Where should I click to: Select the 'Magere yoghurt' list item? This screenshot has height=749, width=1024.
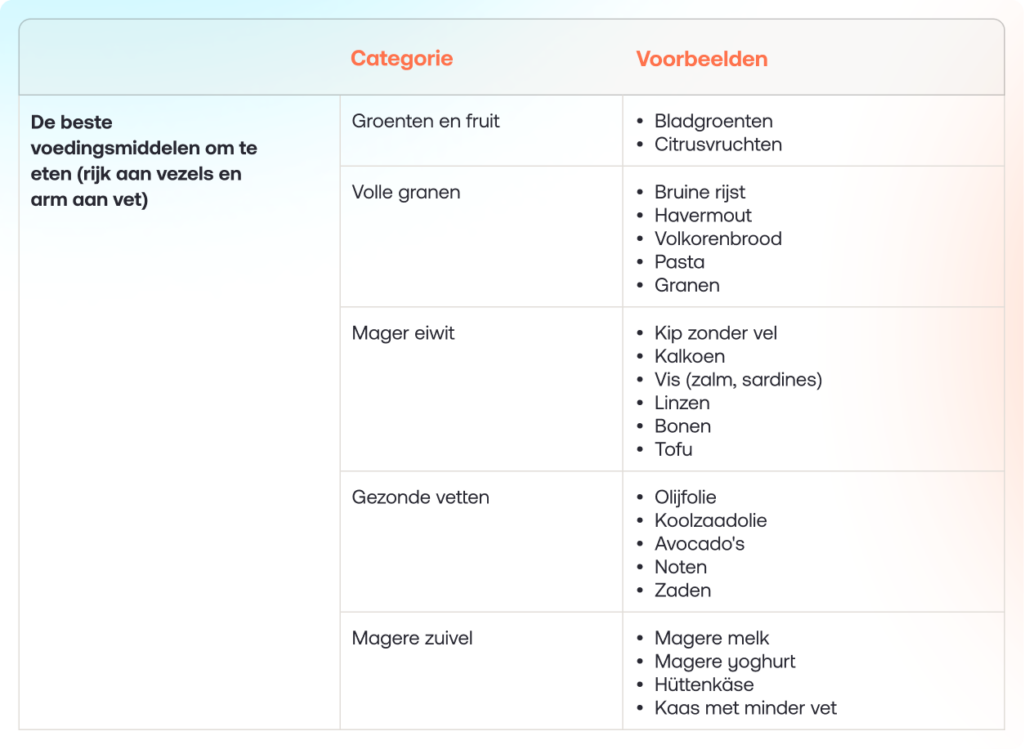pyautogui.click(x=725, y=661)
